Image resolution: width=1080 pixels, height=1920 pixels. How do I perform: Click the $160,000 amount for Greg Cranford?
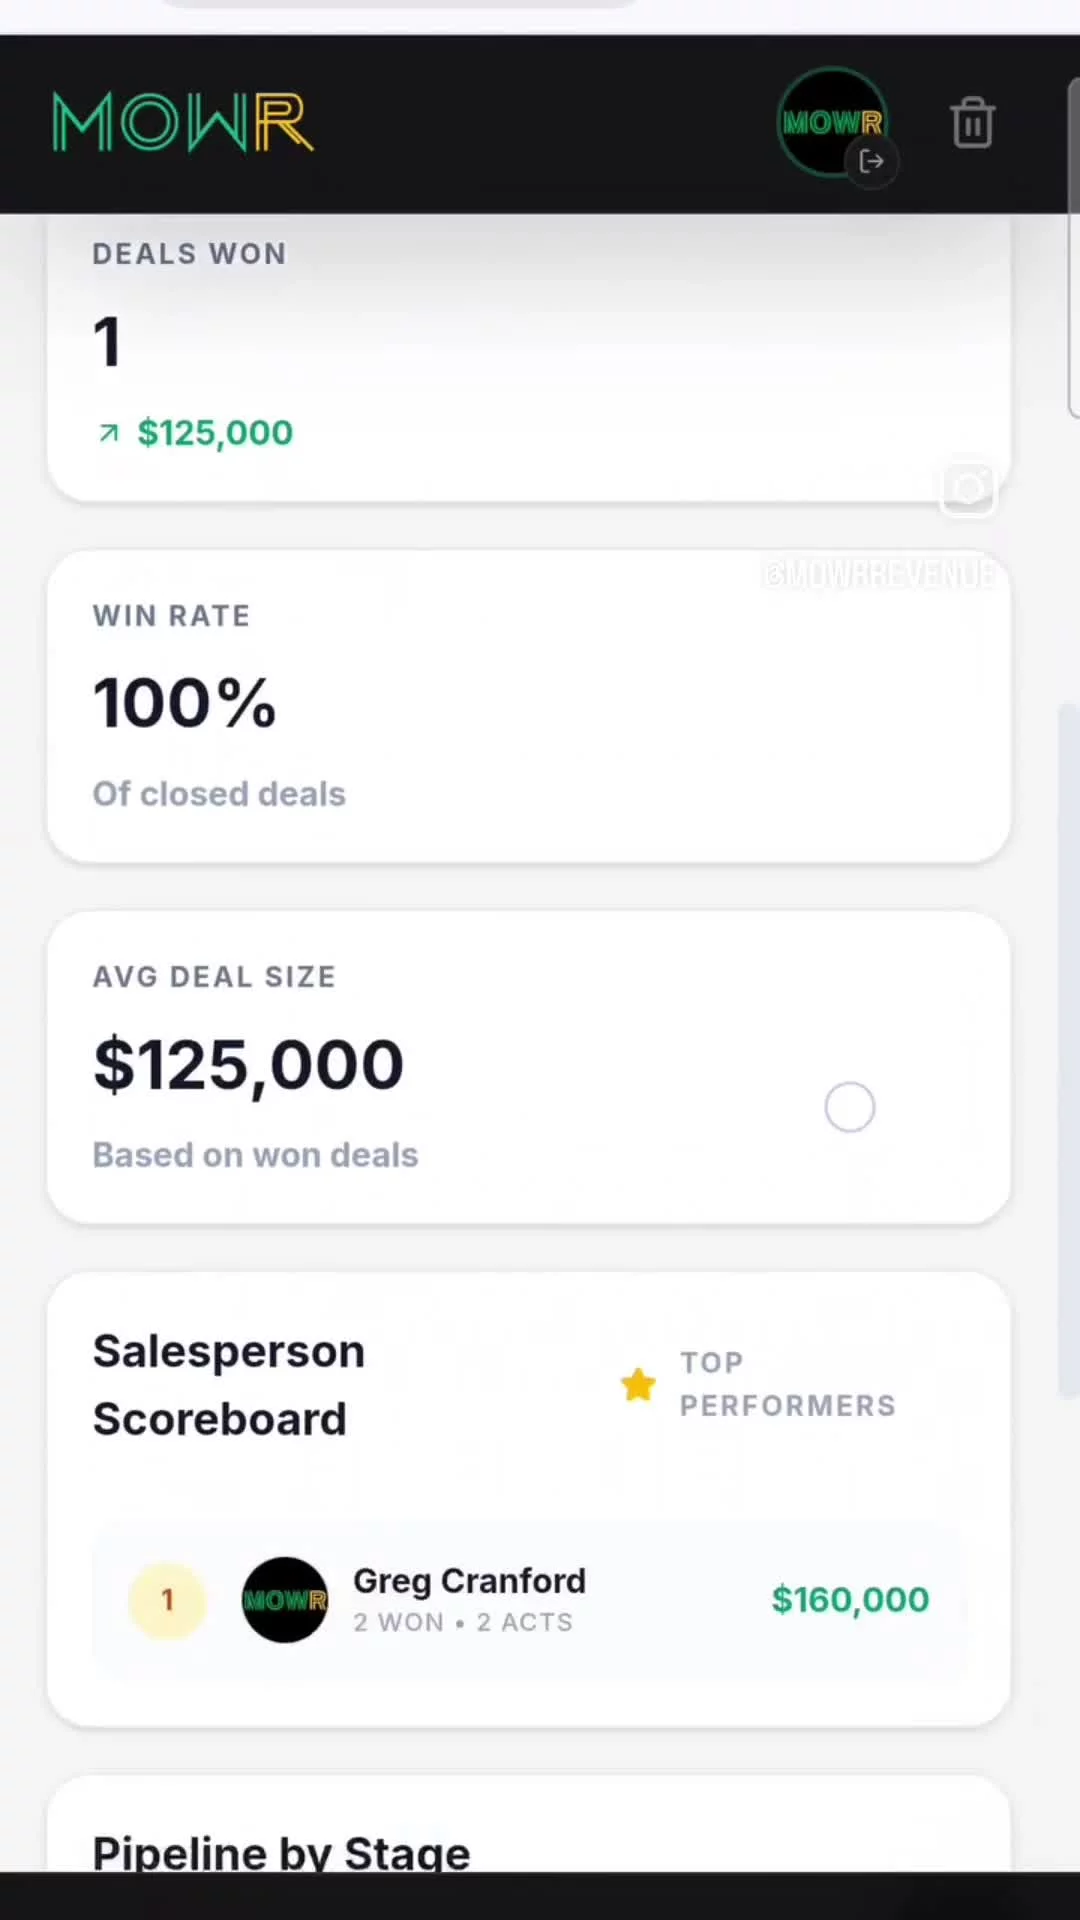click(x=850, y=1600)
